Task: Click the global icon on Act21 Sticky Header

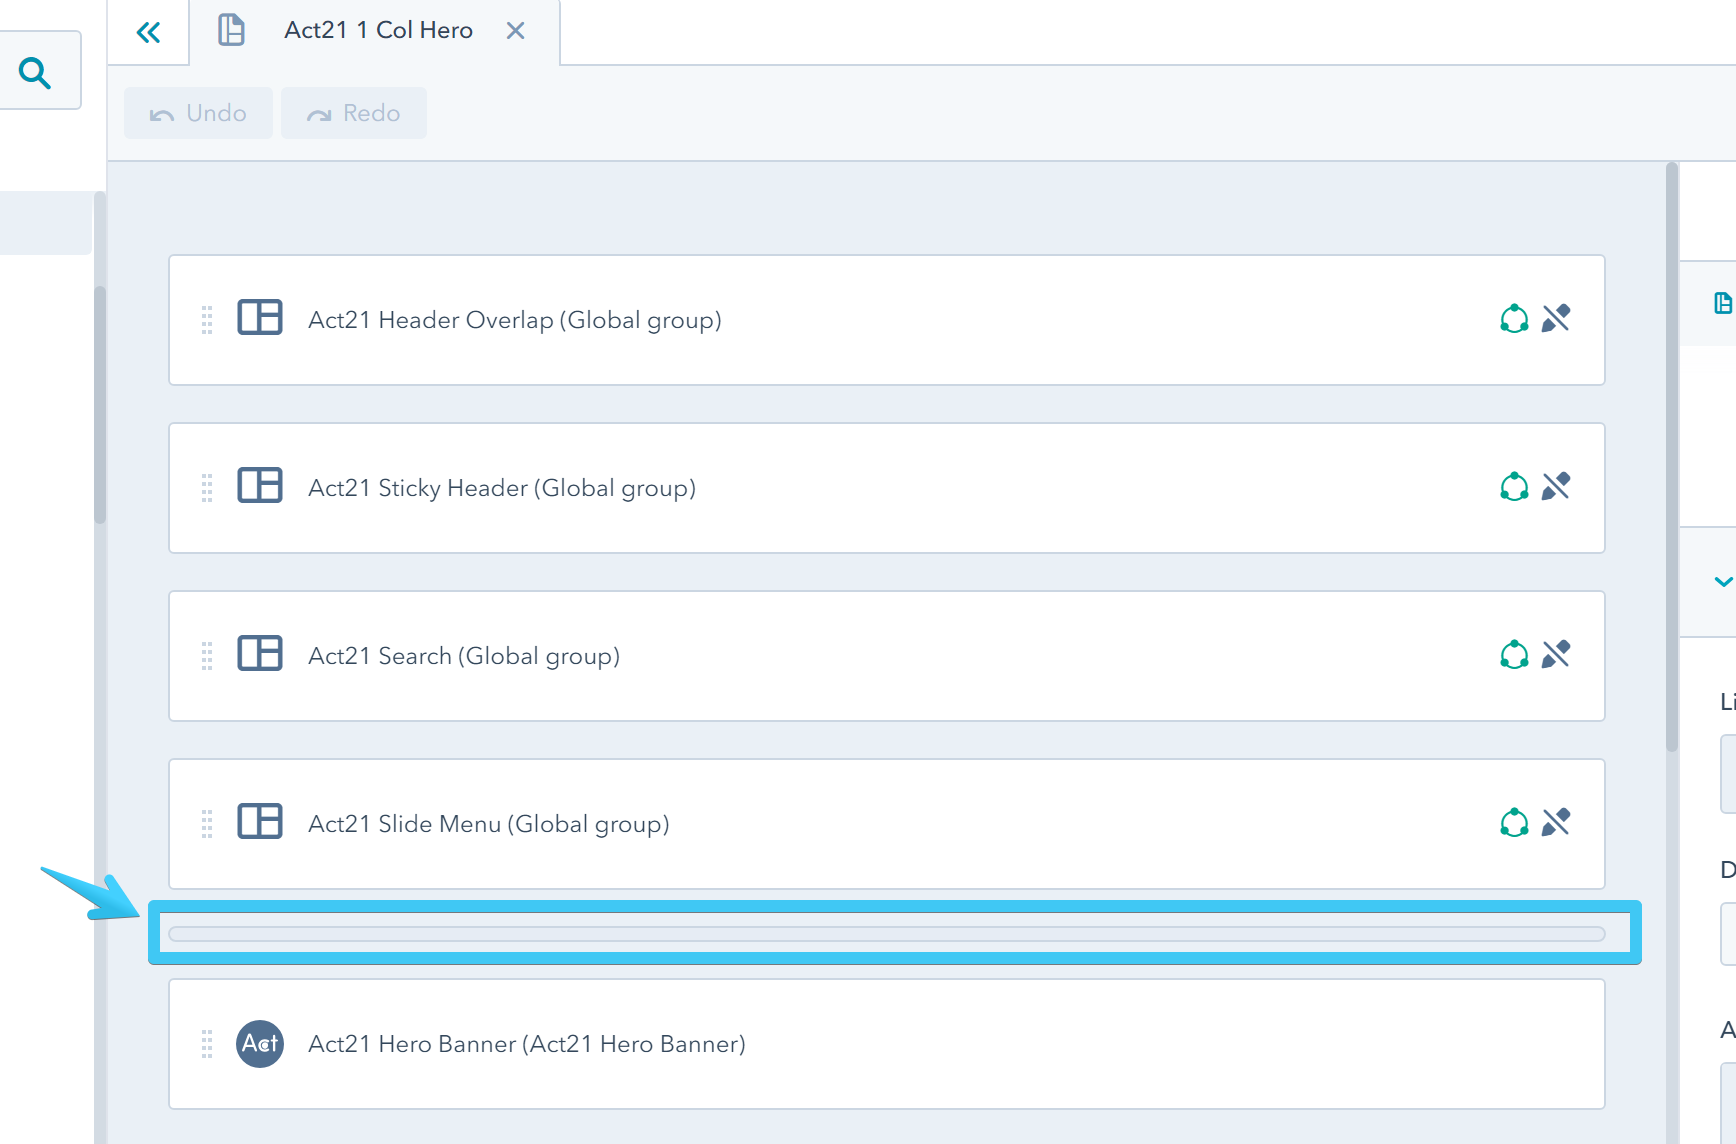Action: pyautogui.click(x=1514, y=487)
